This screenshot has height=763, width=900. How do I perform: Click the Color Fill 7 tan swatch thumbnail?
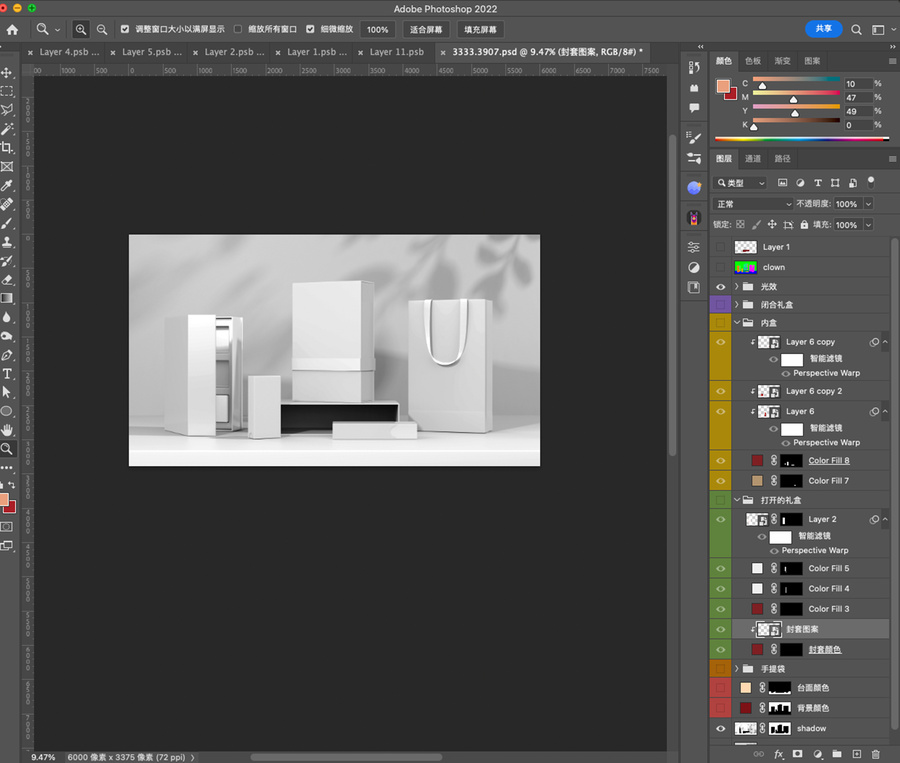click(757, 481)
